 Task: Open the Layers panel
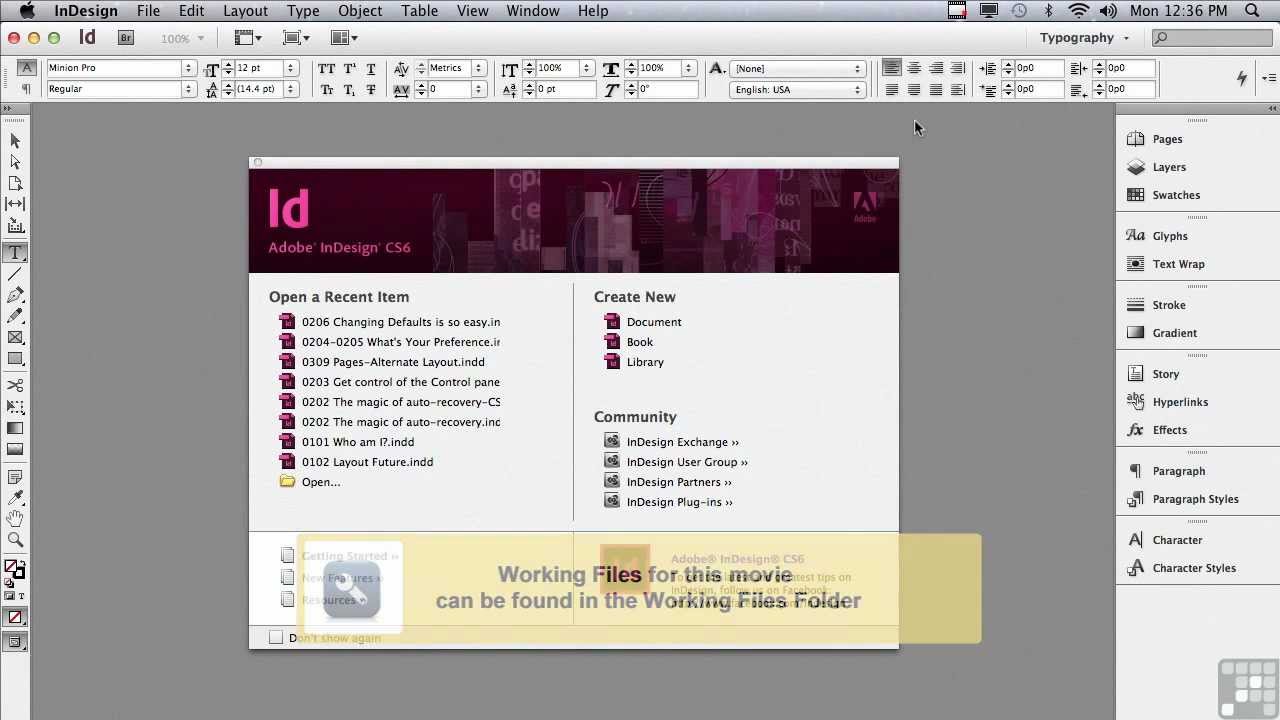point(1155,167)
